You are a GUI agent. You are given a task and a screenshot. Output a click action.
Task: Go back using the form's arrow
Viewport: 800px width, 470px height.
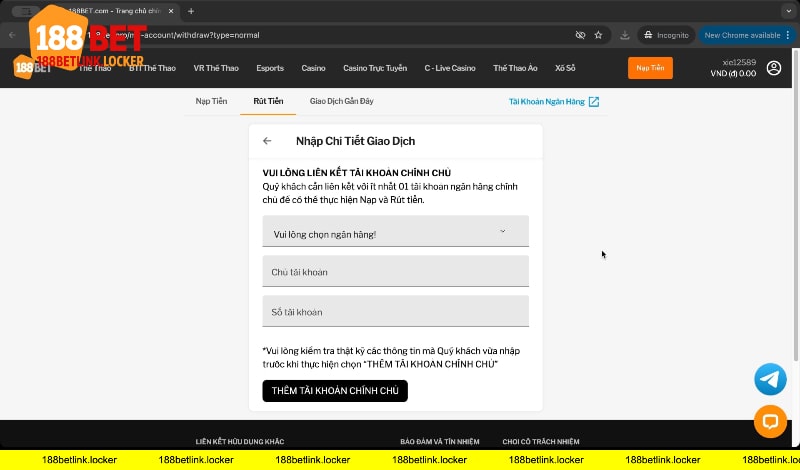tap(267, 141)
